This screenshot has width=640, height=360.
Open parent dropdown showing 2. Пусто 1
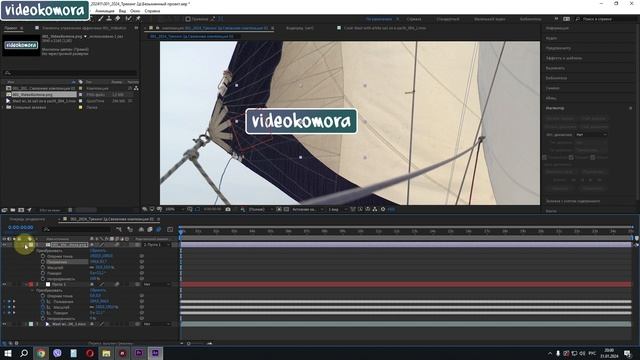click(156, 244)
